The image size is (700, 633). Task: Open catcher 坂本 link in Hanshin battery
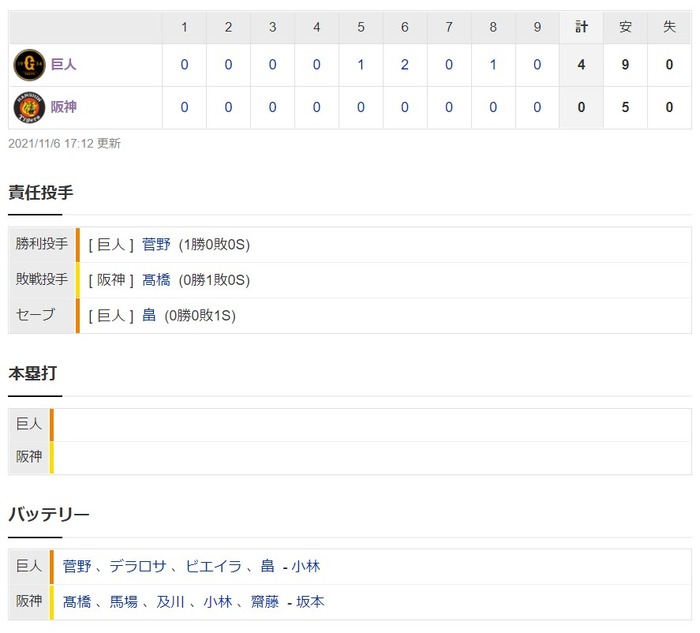coord(310,602)
